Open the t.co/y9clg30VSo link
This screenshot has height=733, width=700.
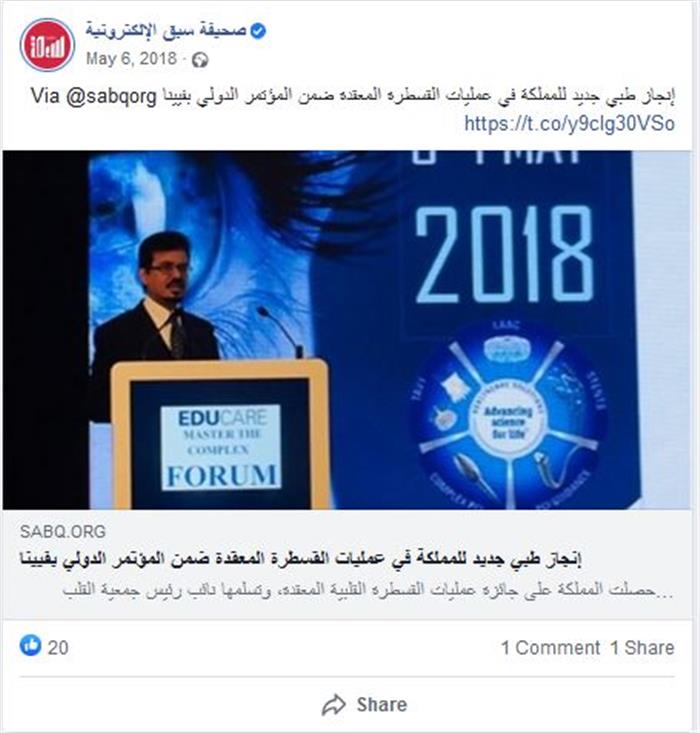(569, 124)
